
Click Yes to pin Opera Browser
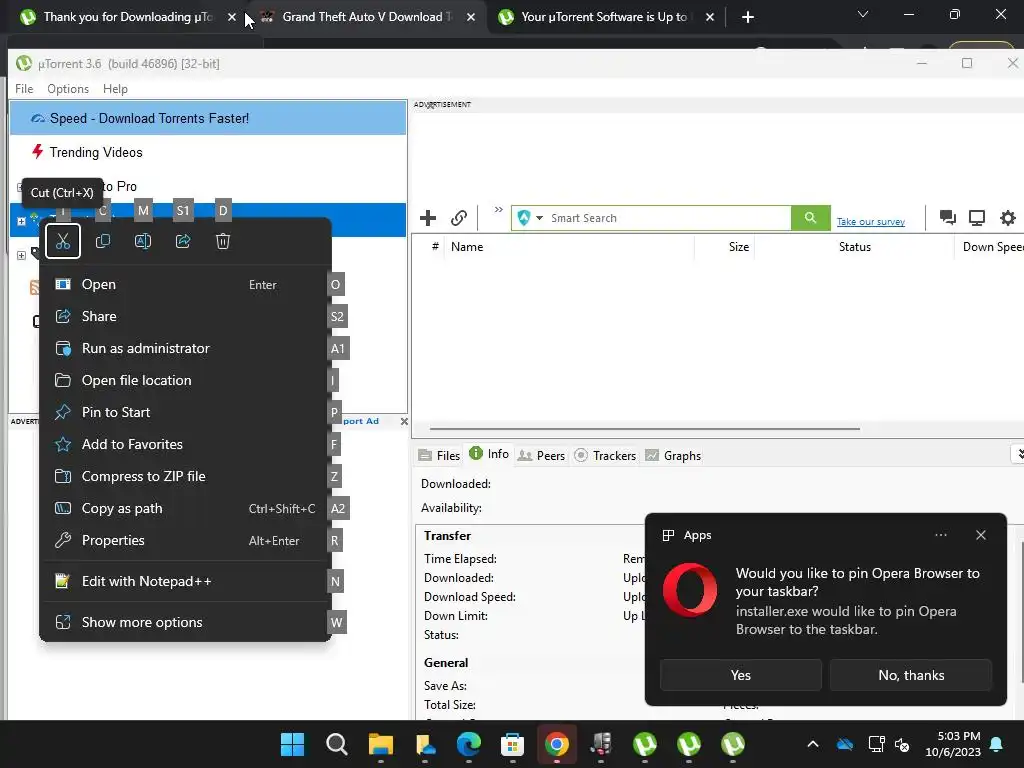pos(741,675)
